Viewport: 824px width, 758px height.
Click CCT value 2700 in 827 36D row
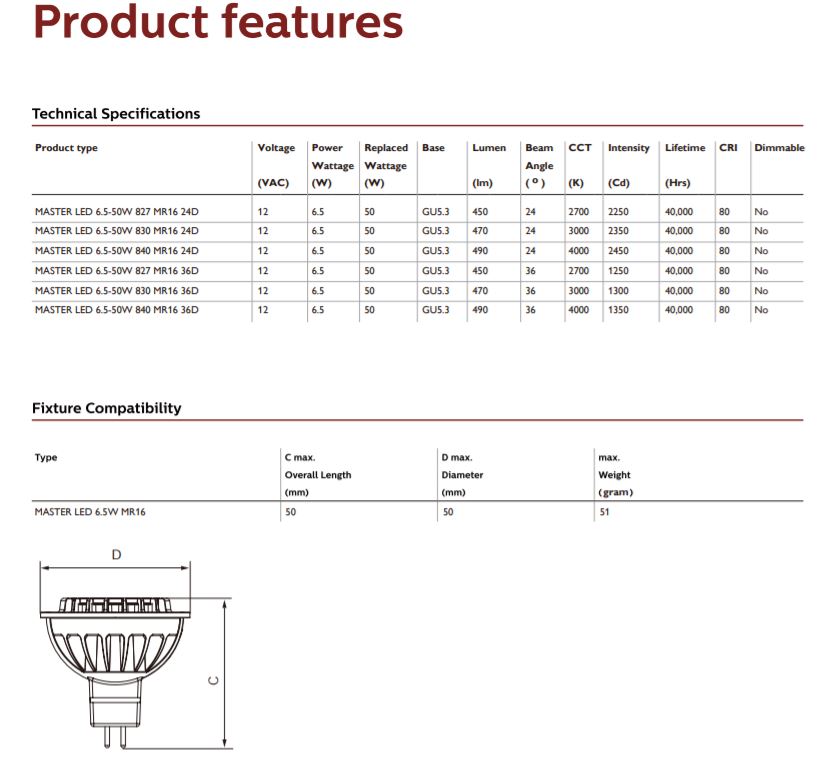[x=579, y=271]
